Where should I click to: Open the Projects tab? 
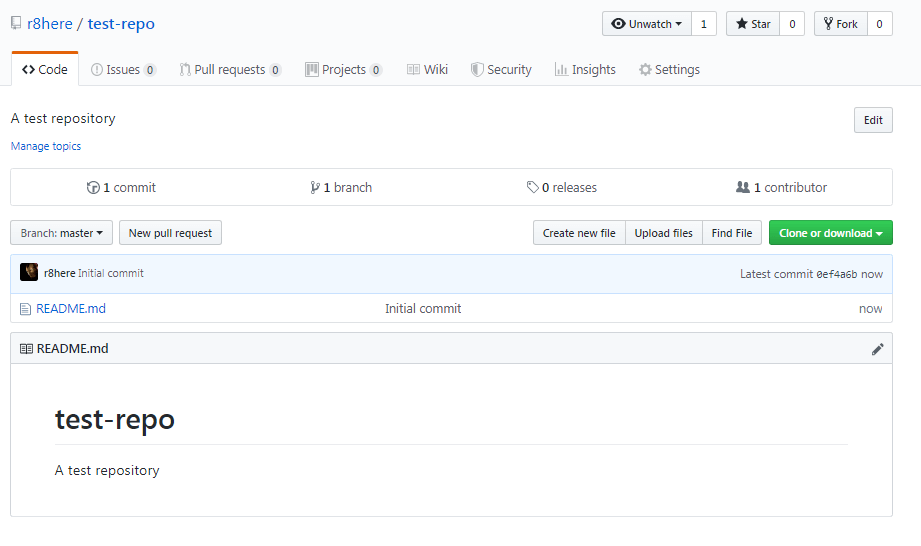click(x=344, y=70)
